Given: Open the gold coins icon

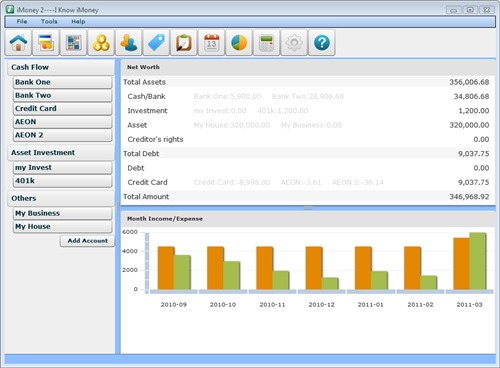Looking at the screenshot, I should (x=101, y=43).
